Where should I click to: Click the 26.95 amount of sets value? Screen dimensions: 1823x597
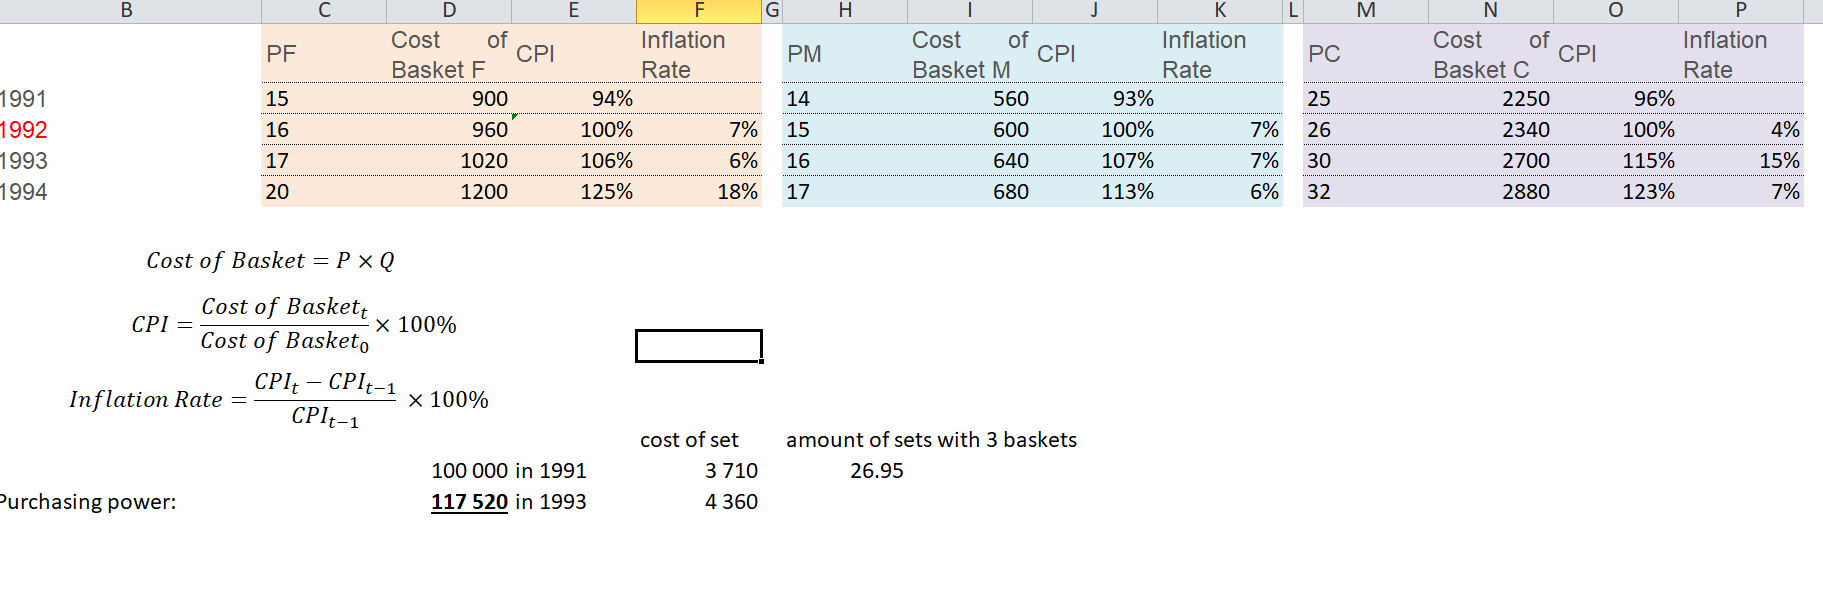tap(877, 471)
